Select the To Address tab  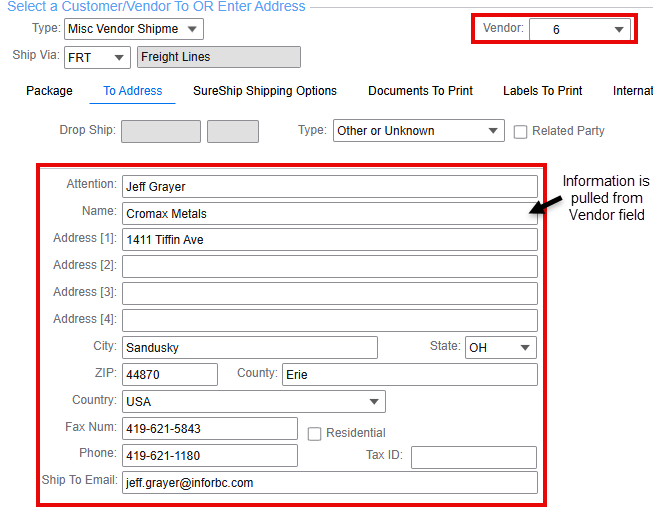133,91
